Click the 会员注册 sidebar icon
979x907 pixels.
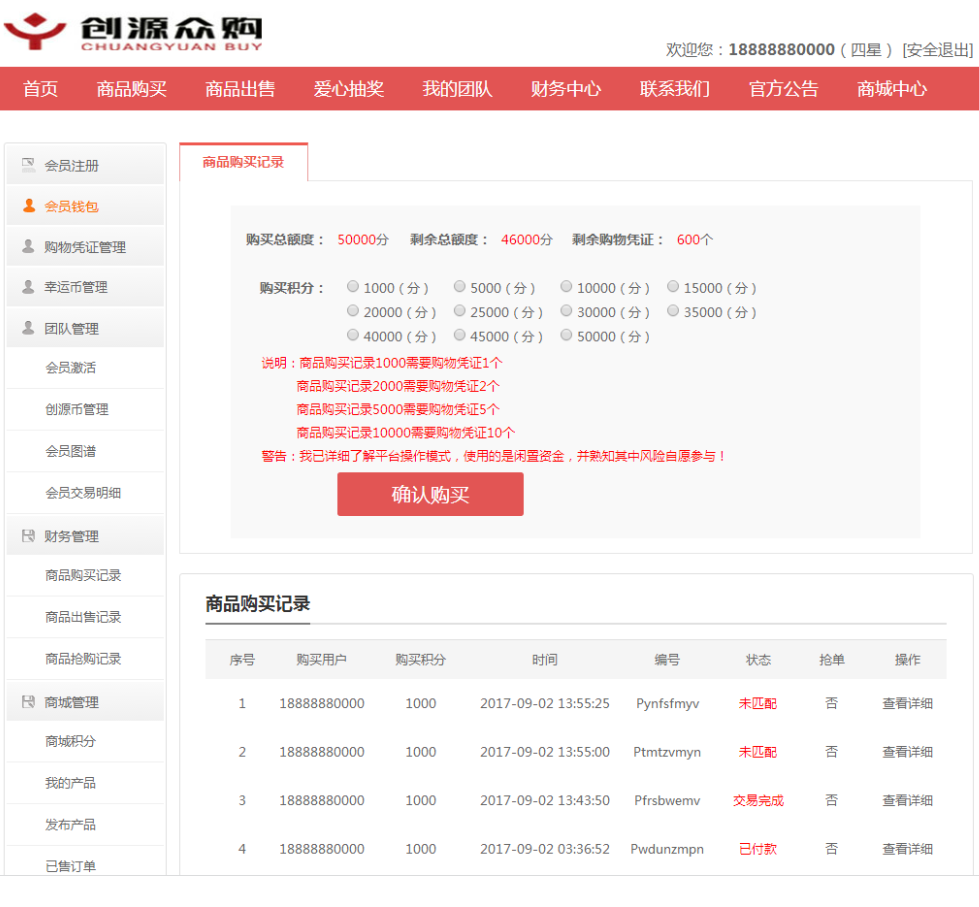28,165
